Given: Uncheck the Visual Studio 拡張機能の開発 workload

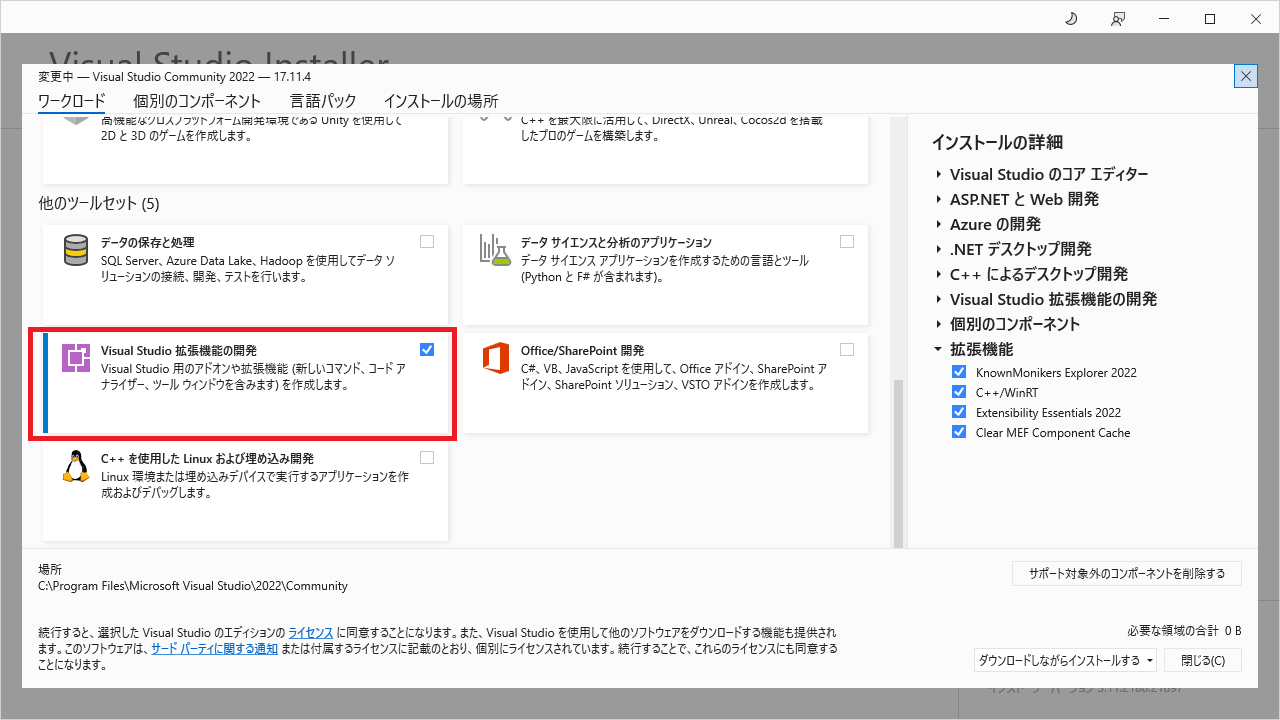Looking at the screenshot, I should [x=427, y=349].
